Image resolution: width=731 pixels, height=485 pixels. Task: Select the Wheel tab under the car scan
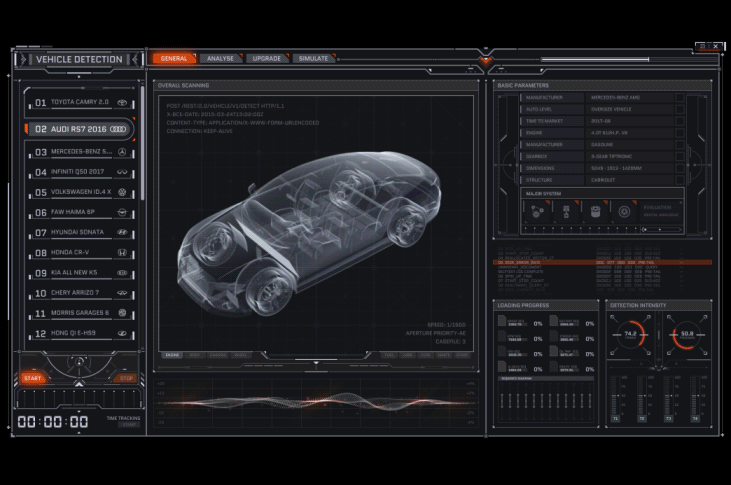coord(241,355)
